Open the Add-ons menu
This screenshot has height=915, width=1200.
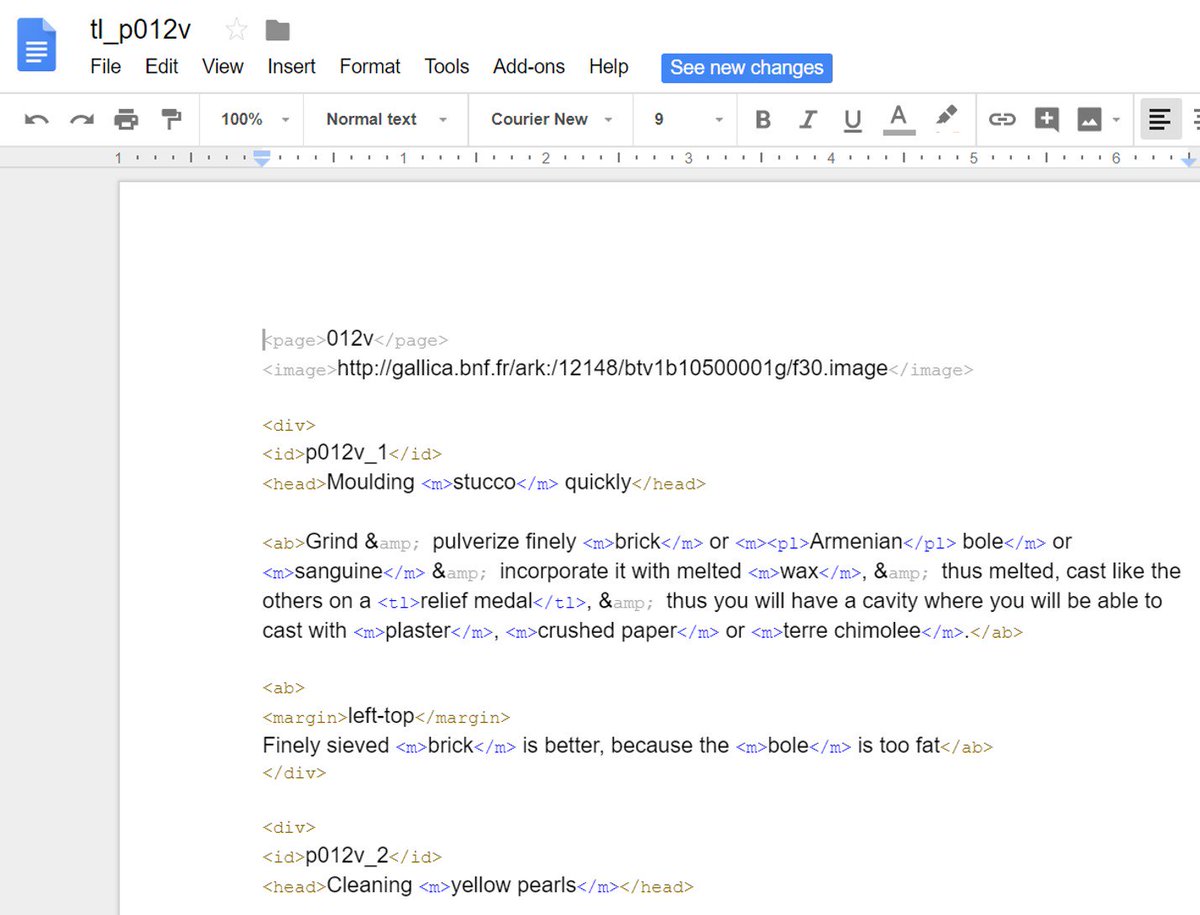pos(529,67)
